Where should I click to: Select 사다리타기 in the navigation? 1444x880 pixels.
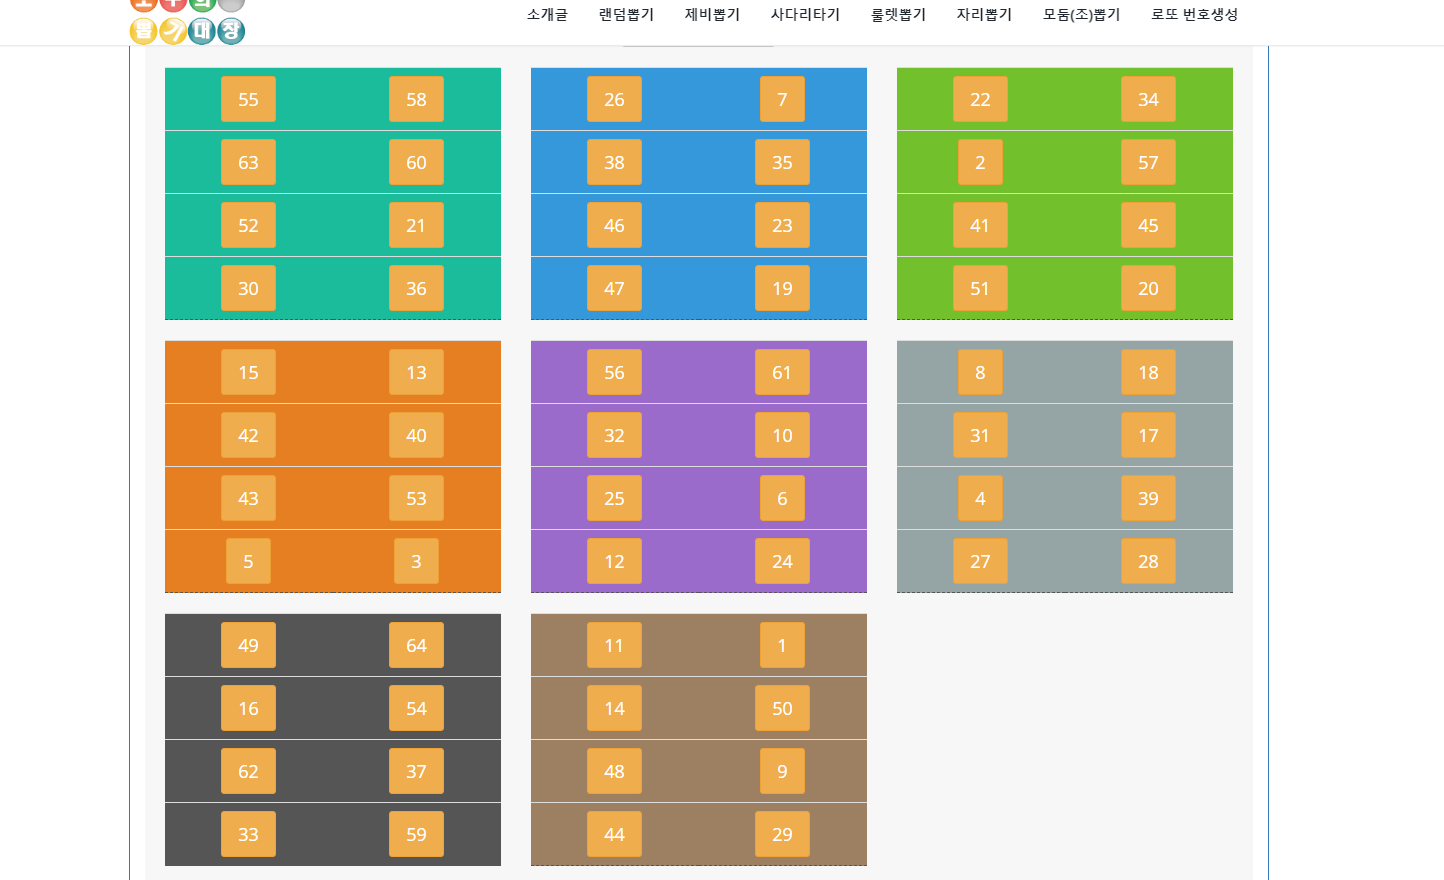(x=805, y=15)
